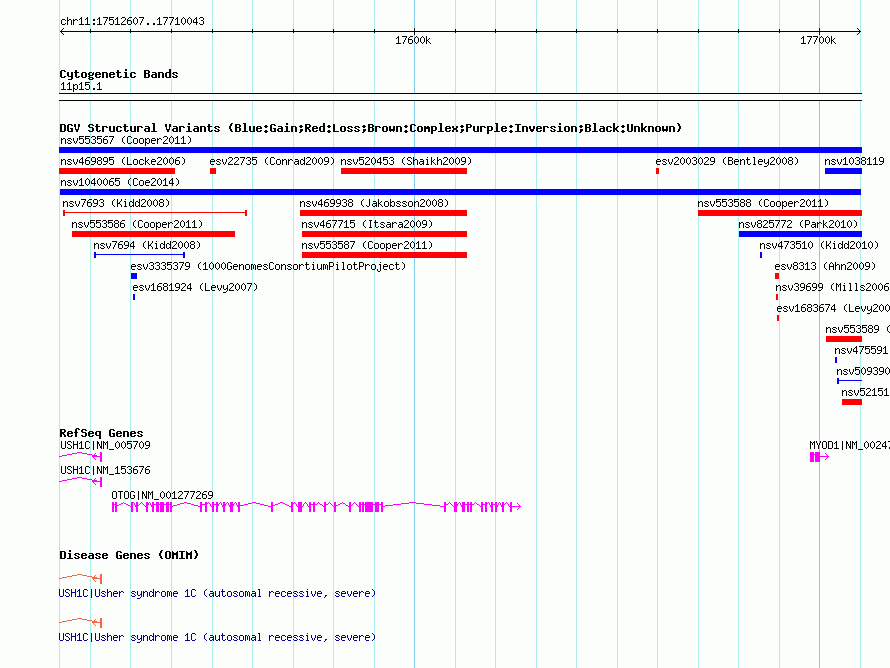Select the USH1C|NM_153676 RefSeq gene label
This screenshot has width=890, height=668.
[x=106, y=470]
